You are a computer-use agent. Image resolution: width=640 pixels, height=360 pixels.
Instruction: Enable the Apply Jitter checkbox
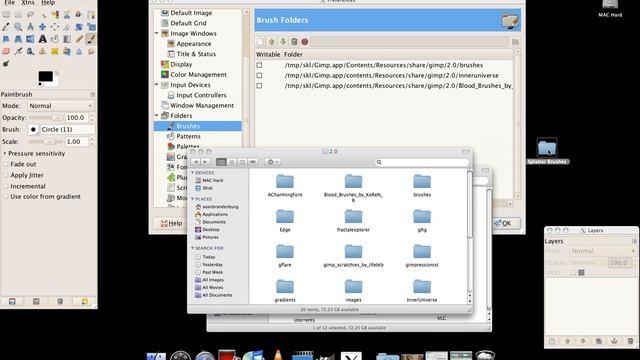pos(6,175)
